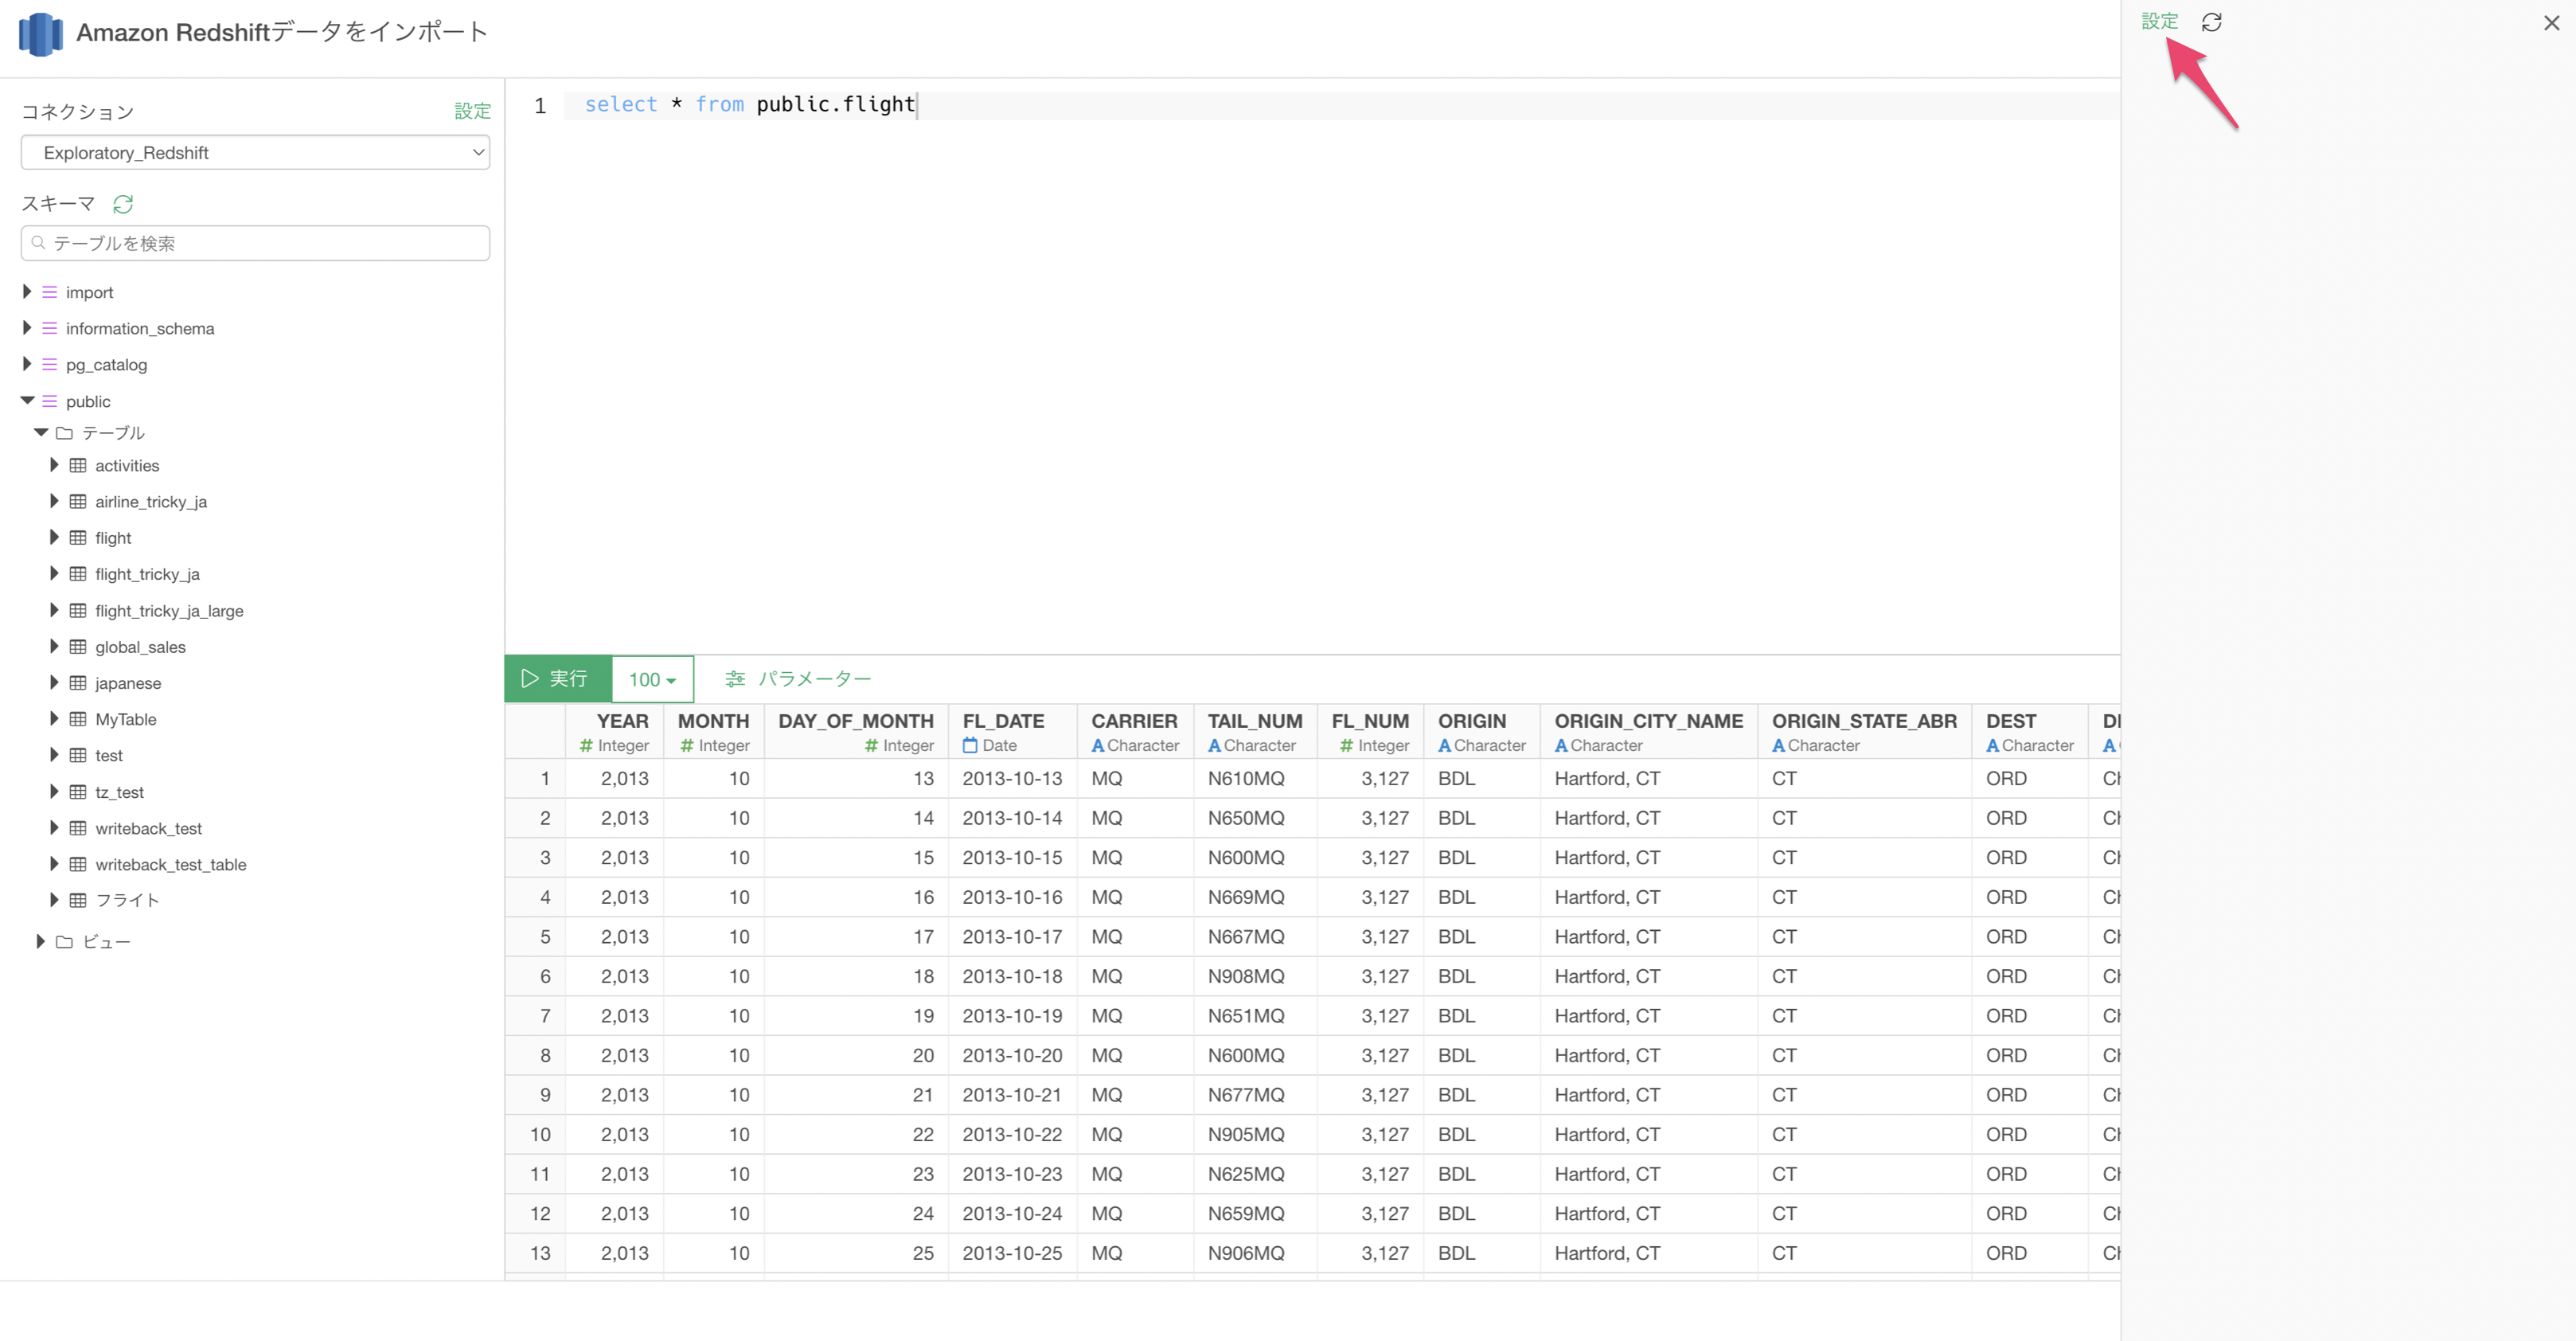Click date cell 2013-10-20
The width and height of the screenshot is (2576, 1341).
(x=1012, y=1055)
